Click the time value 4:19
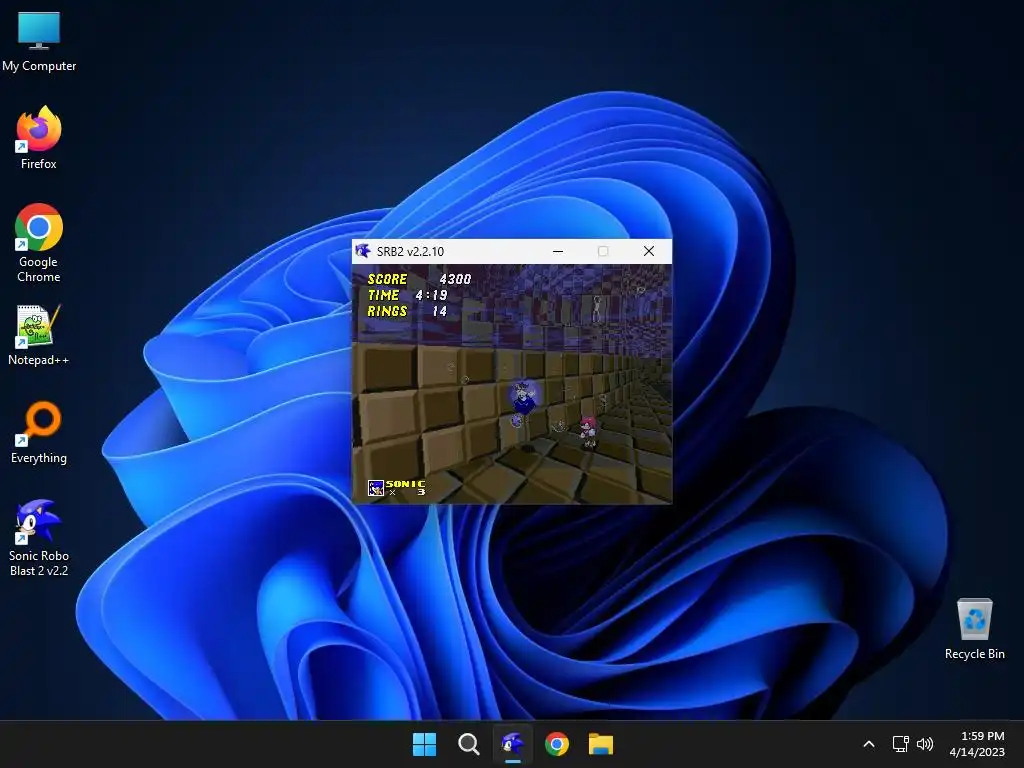The image size is (1024, 768). pos(431,295)
